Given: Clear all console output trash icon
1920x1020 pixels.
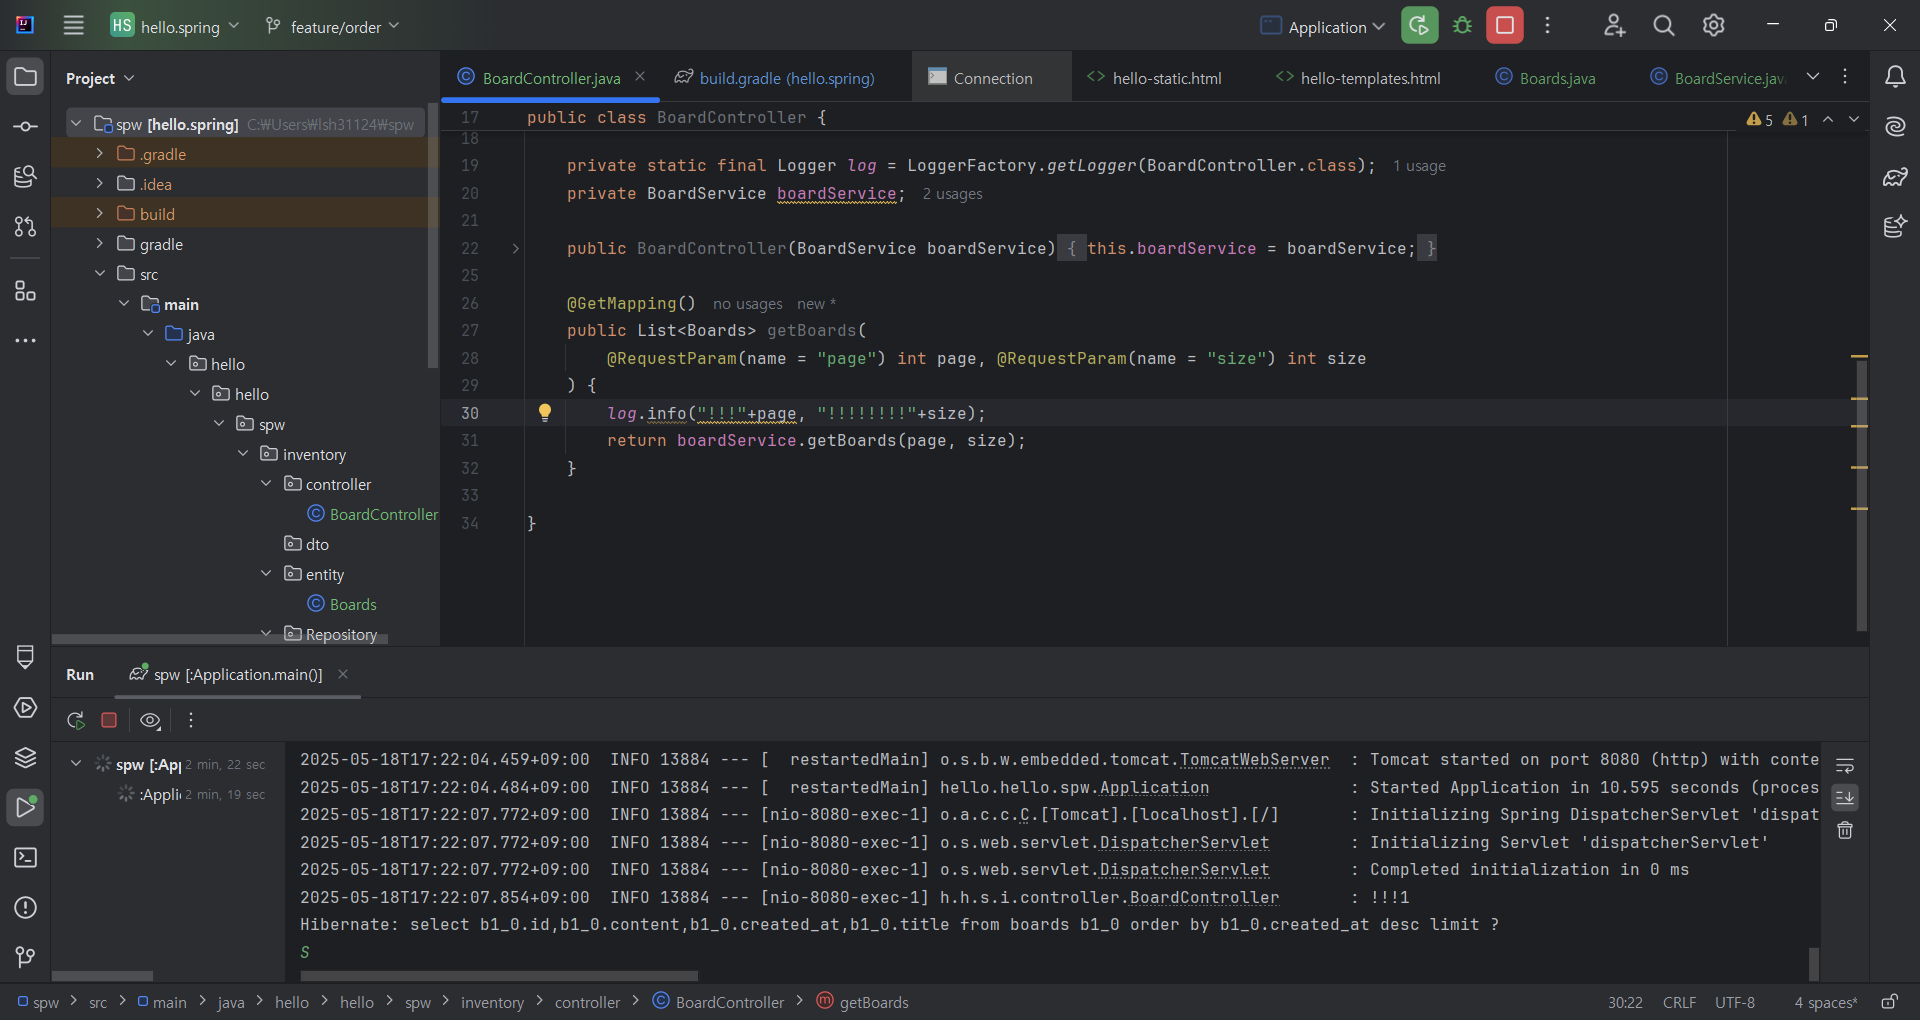Looking at the screenshot, I should [x=1845, y=830].
